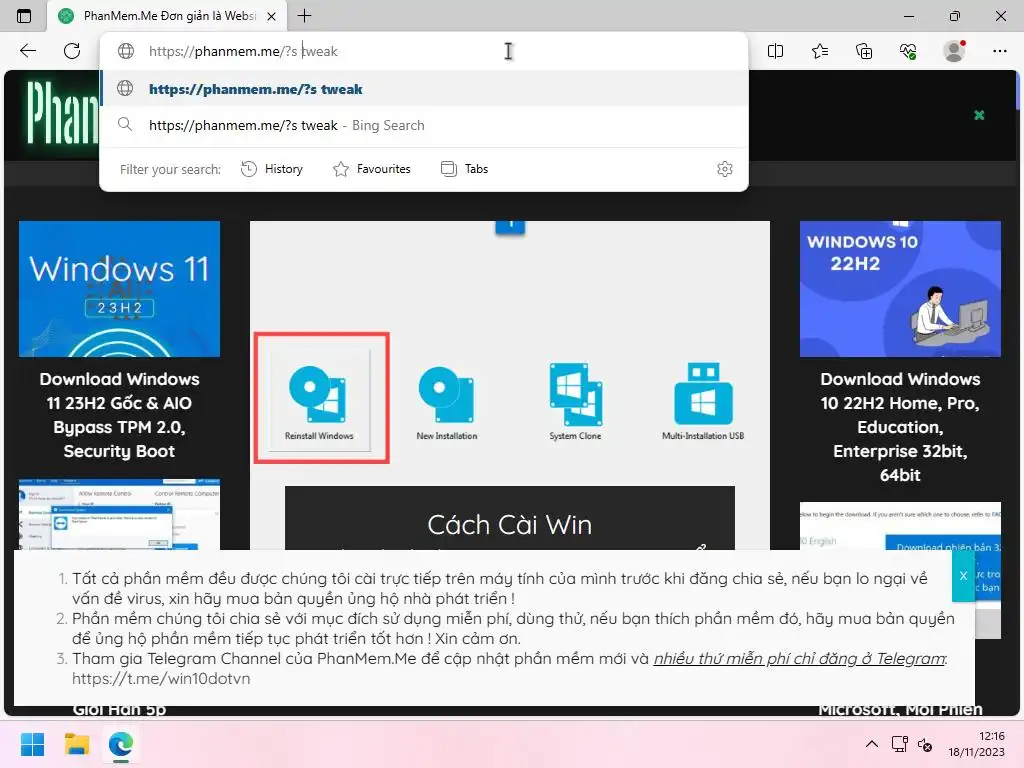
Task: Choose the Bing Search suggestion row
Action: (x=424, y=125)
